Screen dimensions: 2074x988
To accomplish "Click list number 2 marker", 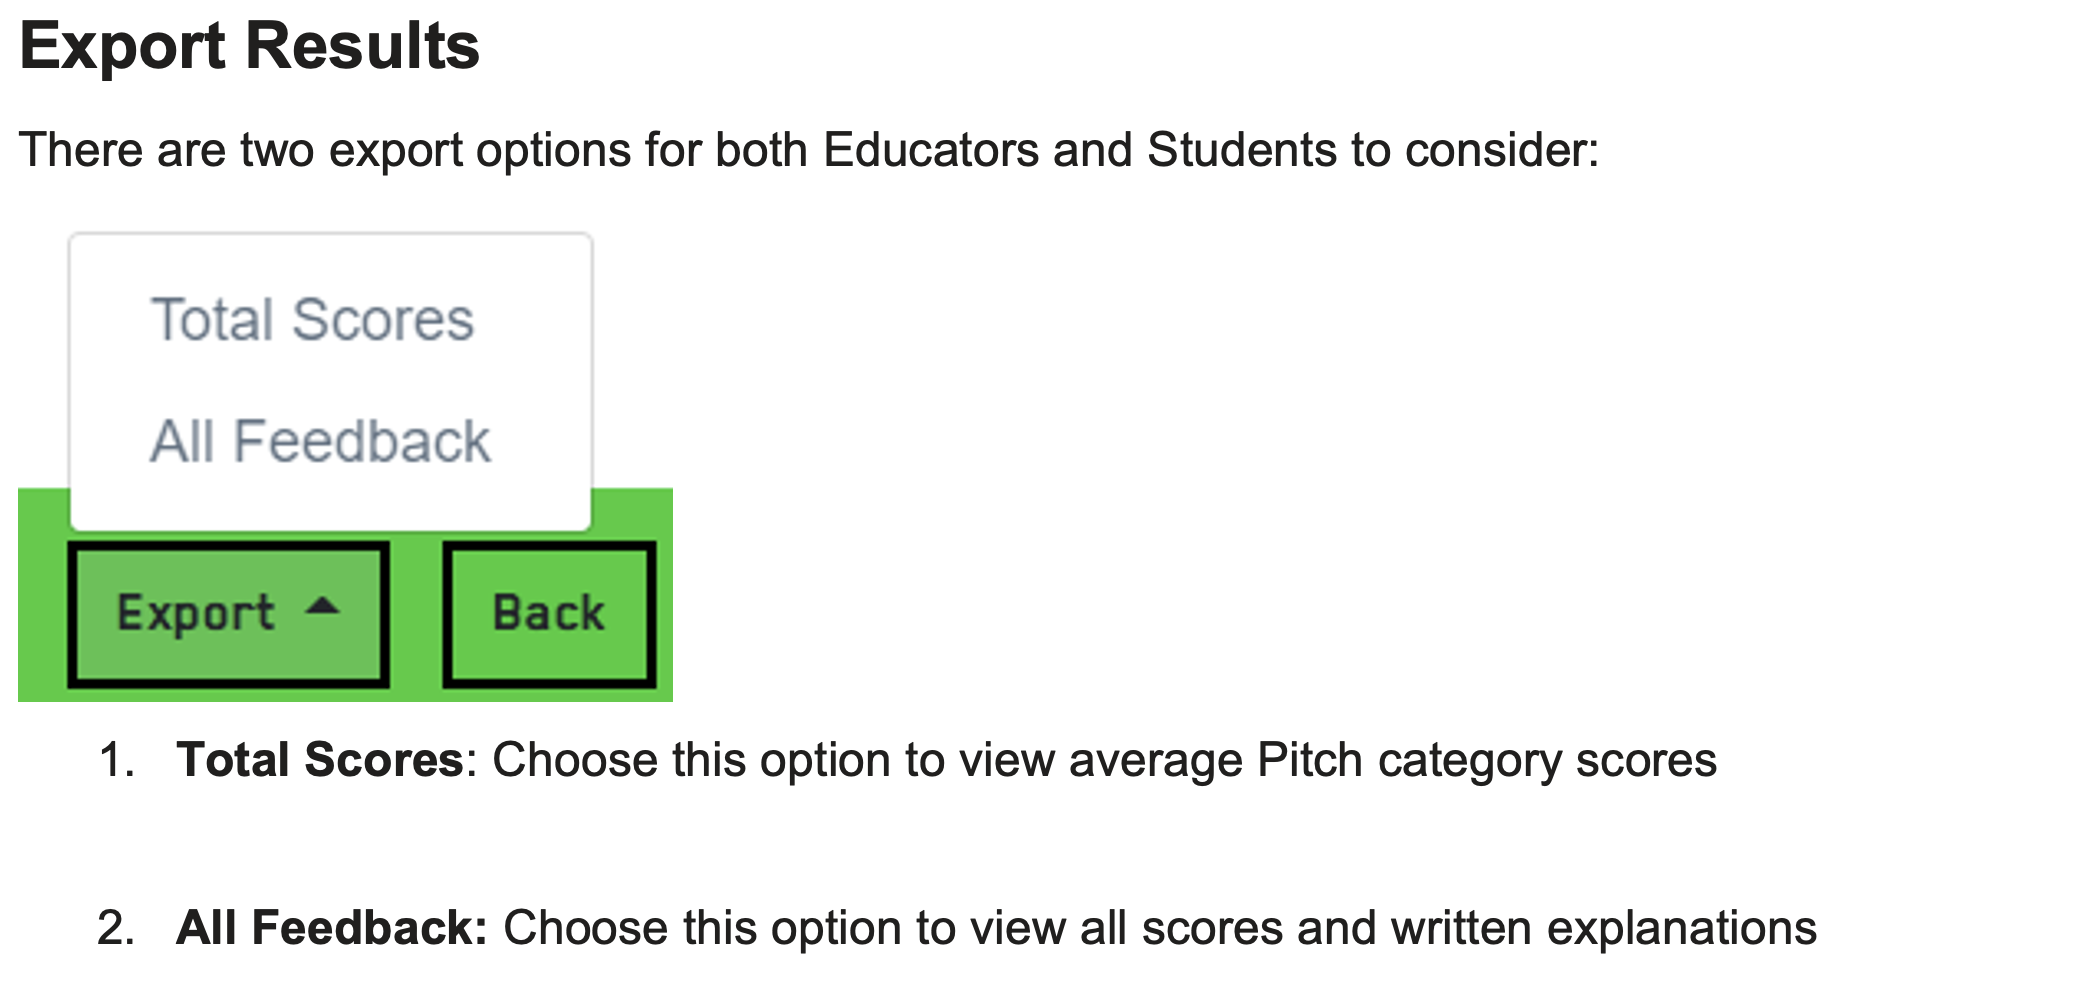I will [x=116, y=928].
